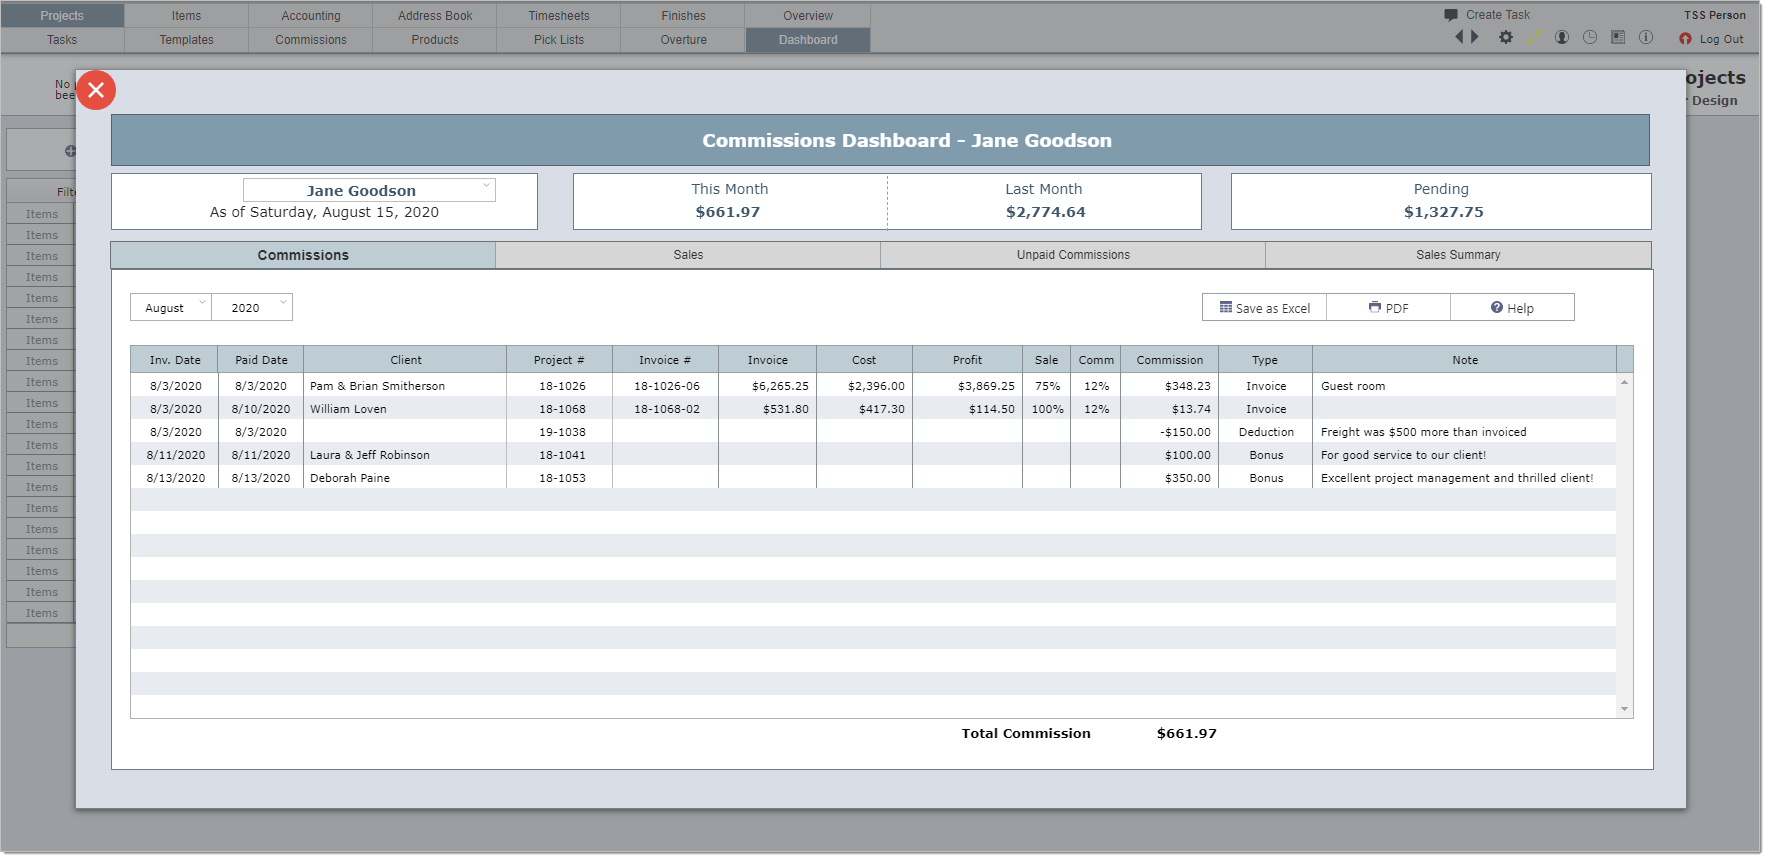Open the Address Book menu
1766x858 pixels.
coord(435,16)
